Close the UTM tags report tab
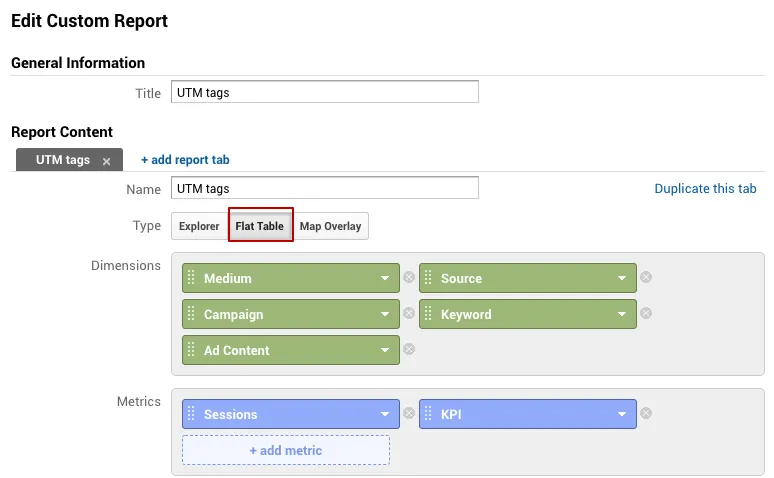 pyautogui.click(x=106, y=161)
